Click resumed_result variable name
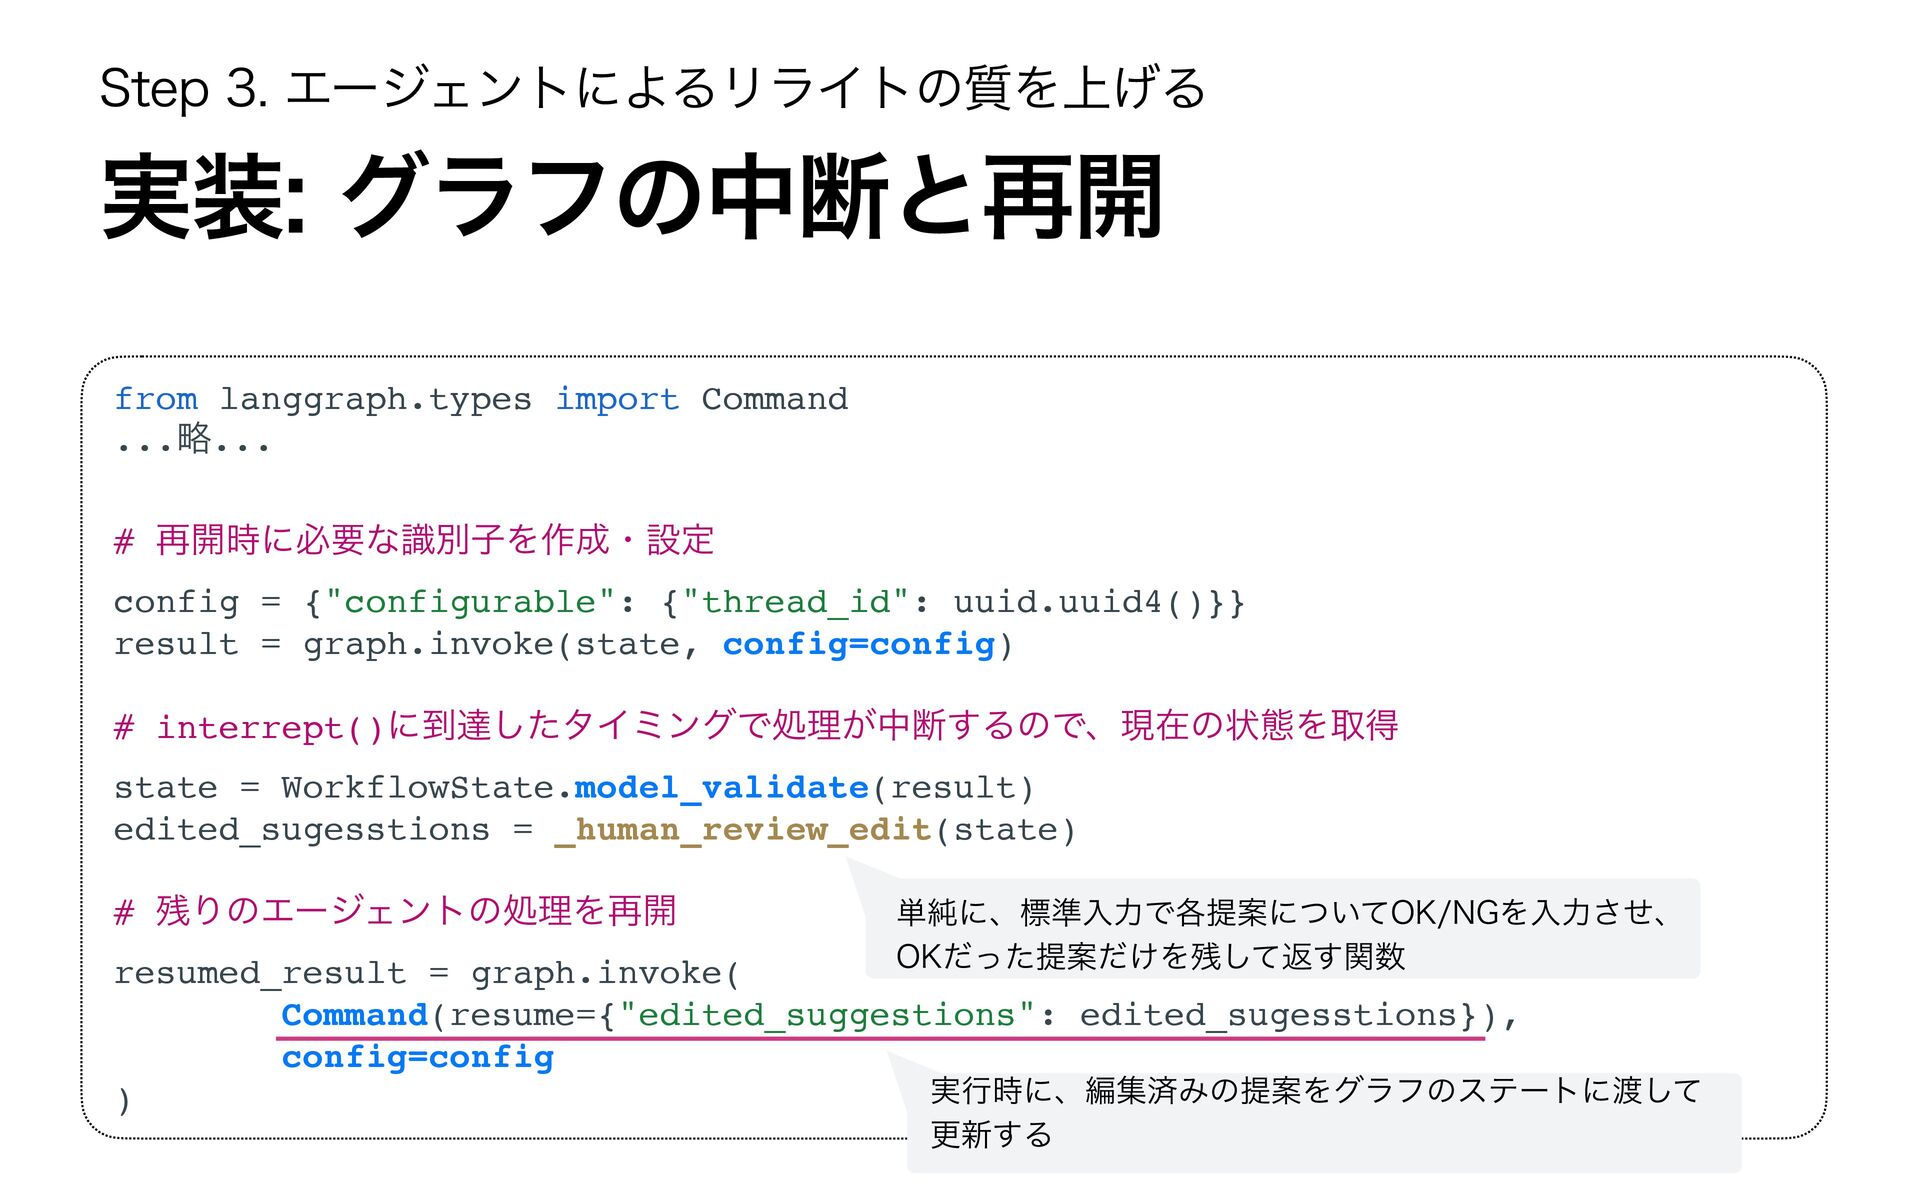 pyautogui.click(x=260, y=973)
